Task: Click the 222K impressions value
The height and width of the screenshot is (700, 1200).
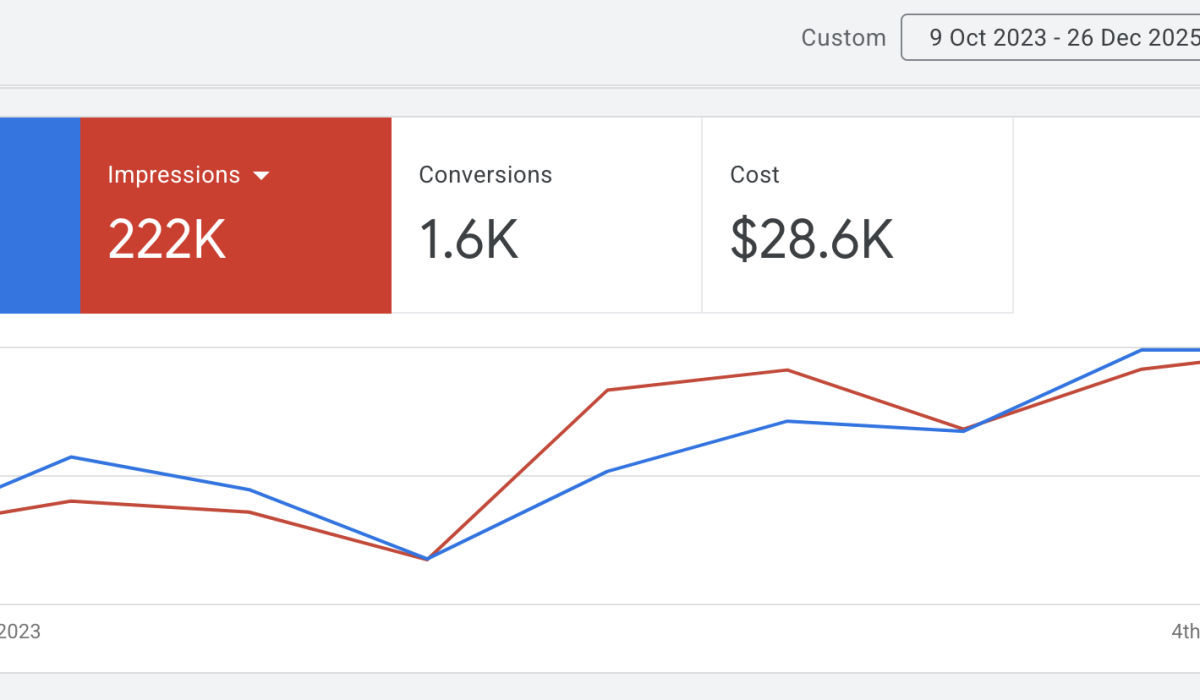Action: tap(166, 238)
